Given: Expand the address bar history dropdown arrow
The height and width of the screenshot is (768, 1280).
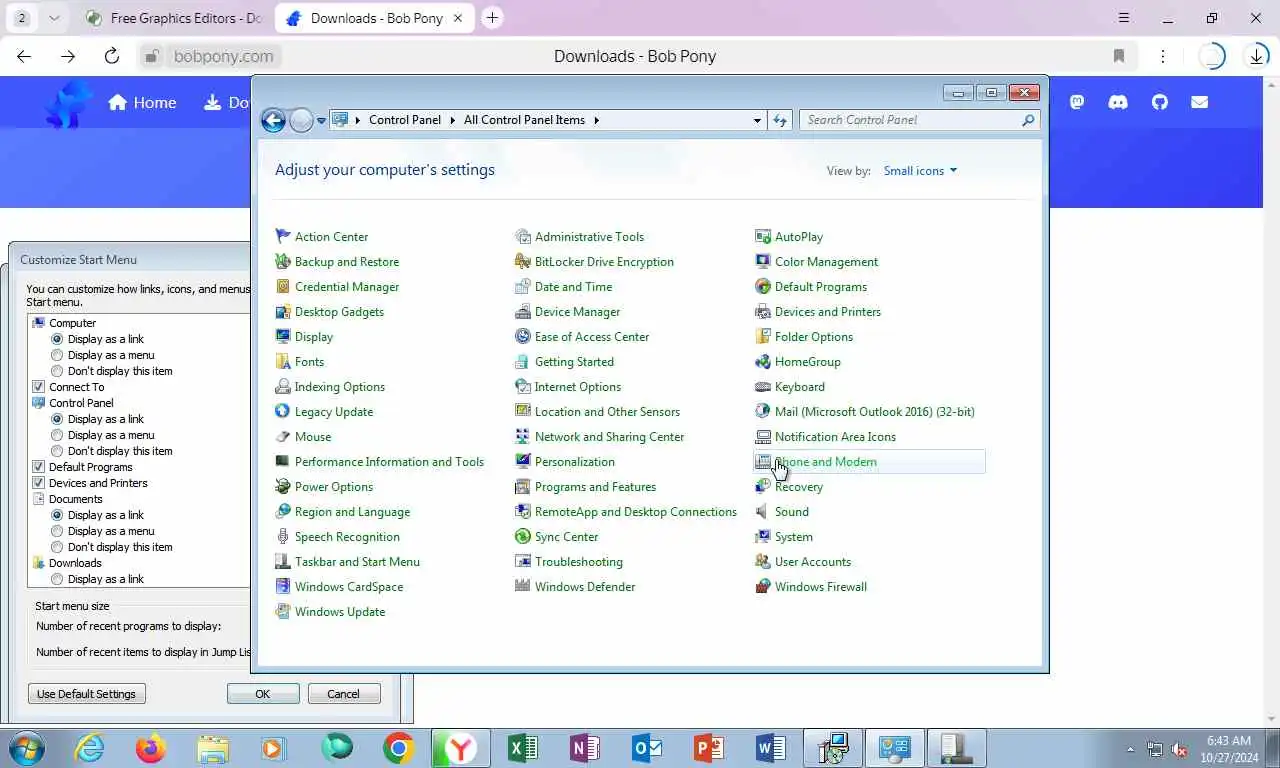Looking at the screenshot, I should click(x=757, y=120).
